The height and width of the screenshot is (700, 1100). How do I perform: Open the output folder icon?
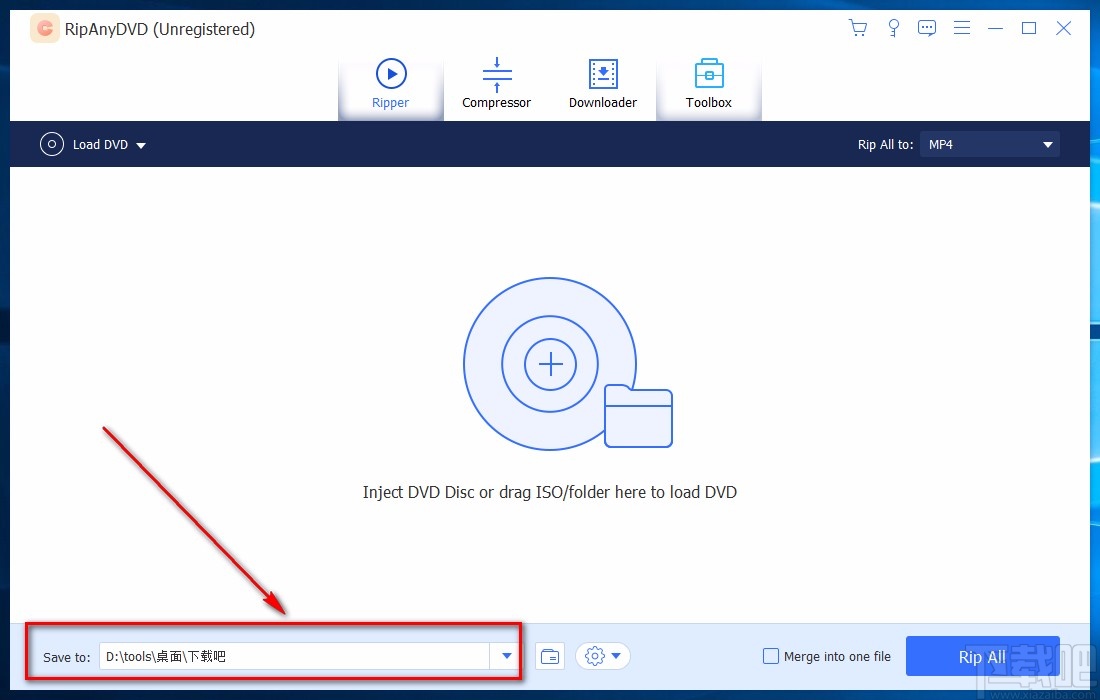click(550, 657)
